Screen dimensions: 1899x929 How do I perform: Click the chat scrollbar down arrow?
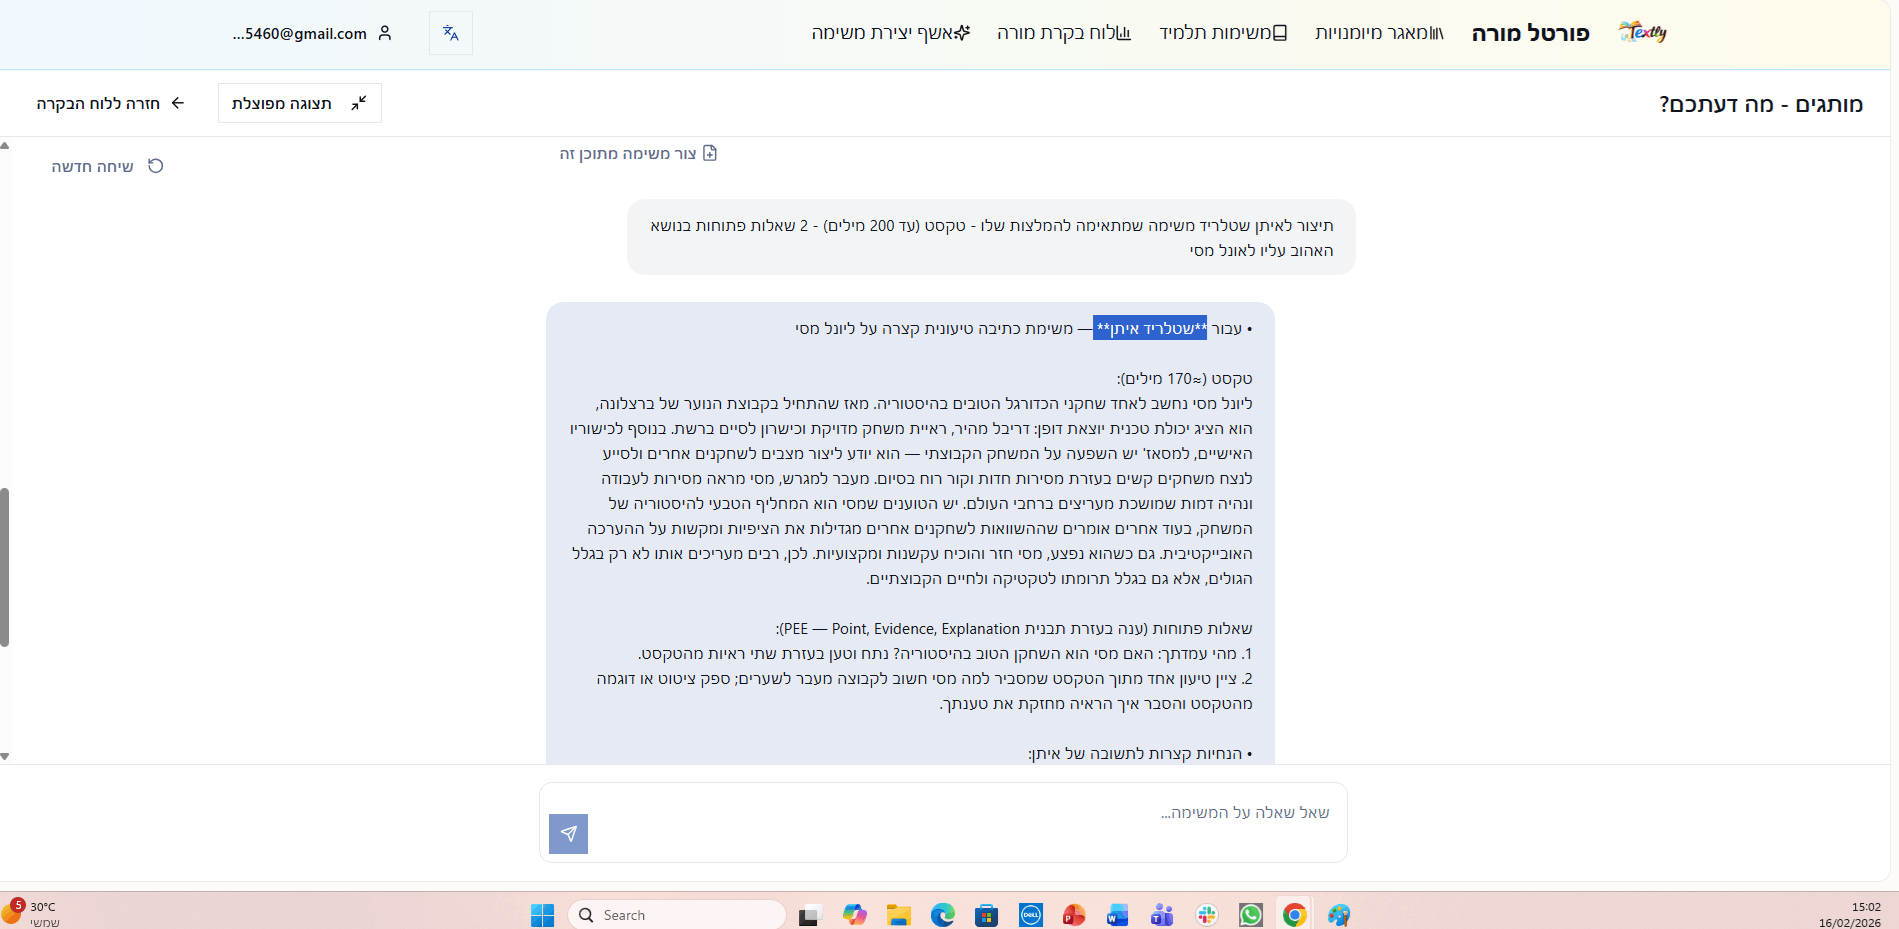pos(5,756)
